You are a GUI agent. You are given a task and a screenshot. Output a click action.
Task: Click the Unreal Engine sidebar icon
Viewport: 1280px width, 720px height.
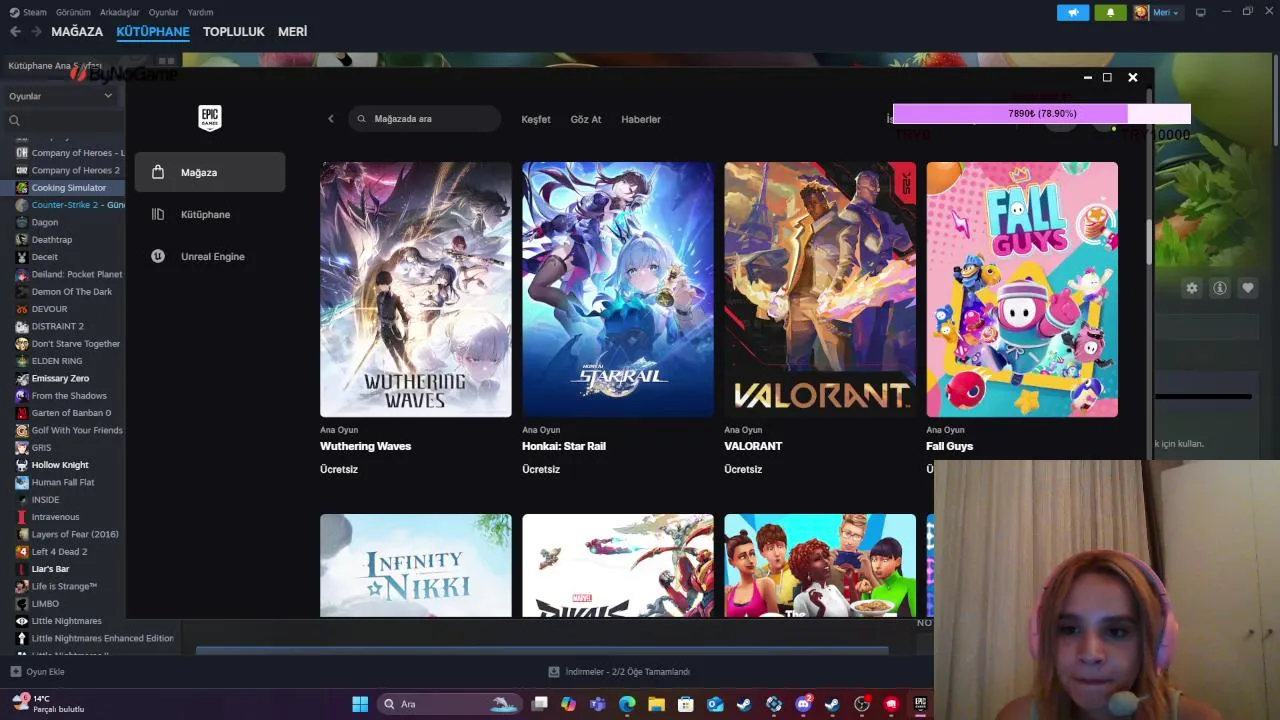[157, 256]
